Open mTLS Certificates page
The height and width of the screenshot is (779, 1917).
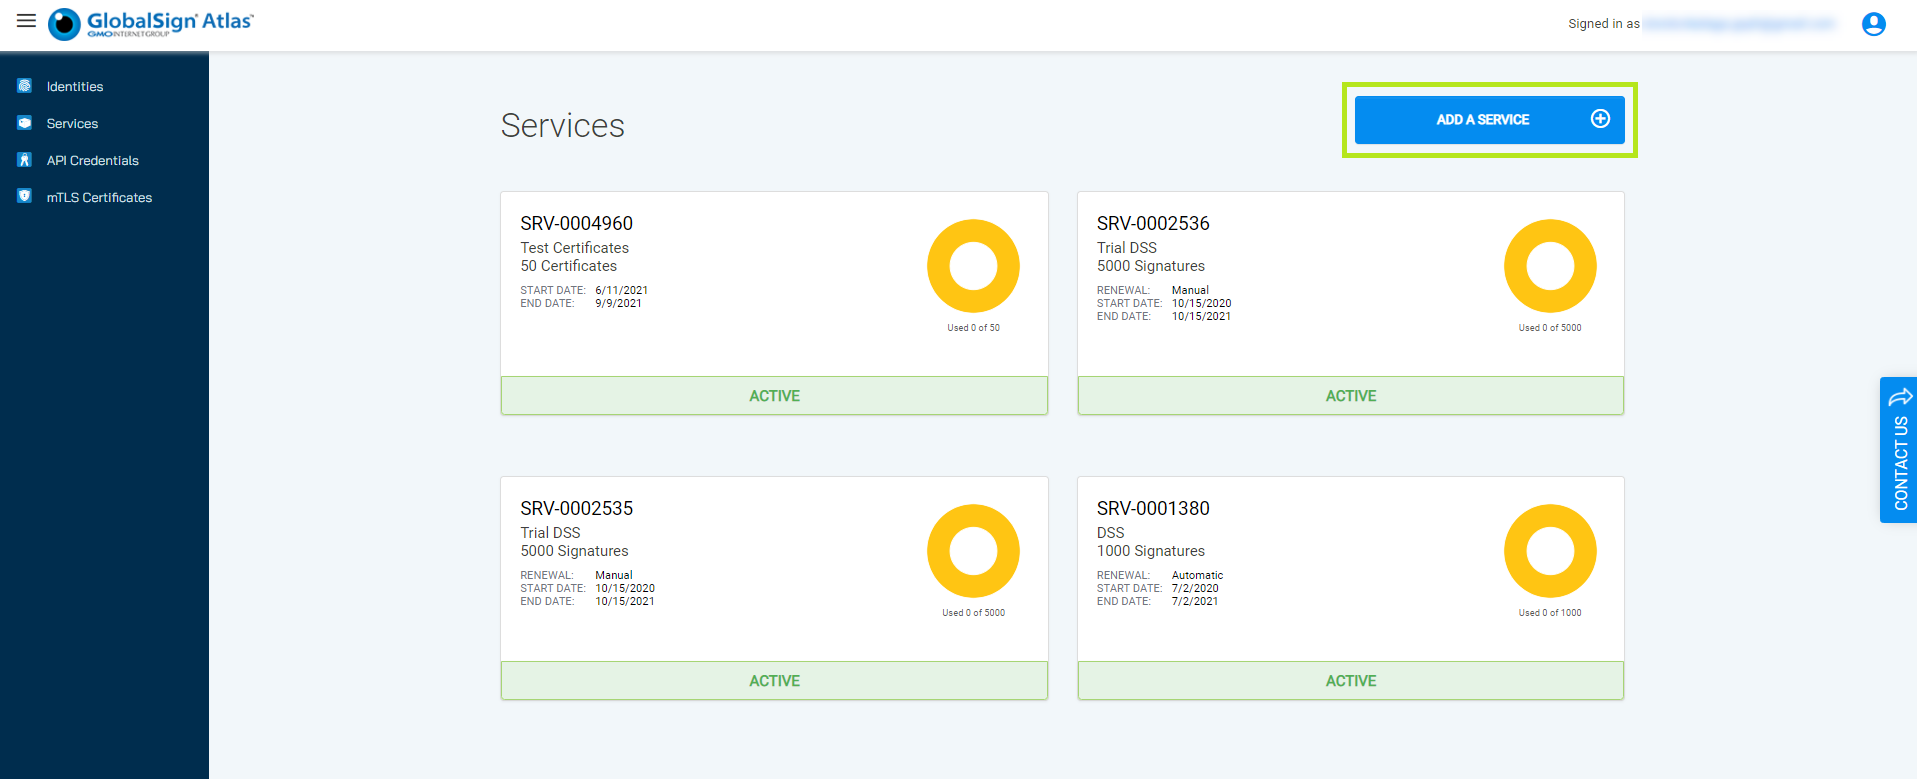point(99,198)
